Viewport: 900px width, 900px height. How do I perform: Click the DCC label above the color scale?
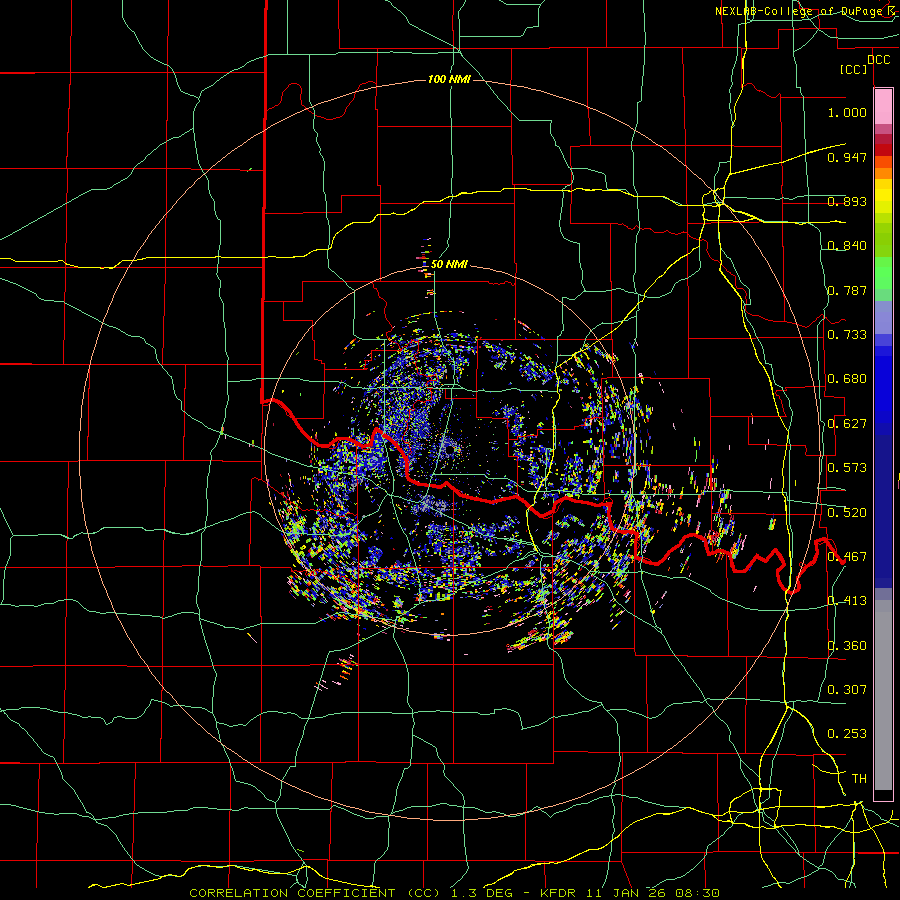878,60
